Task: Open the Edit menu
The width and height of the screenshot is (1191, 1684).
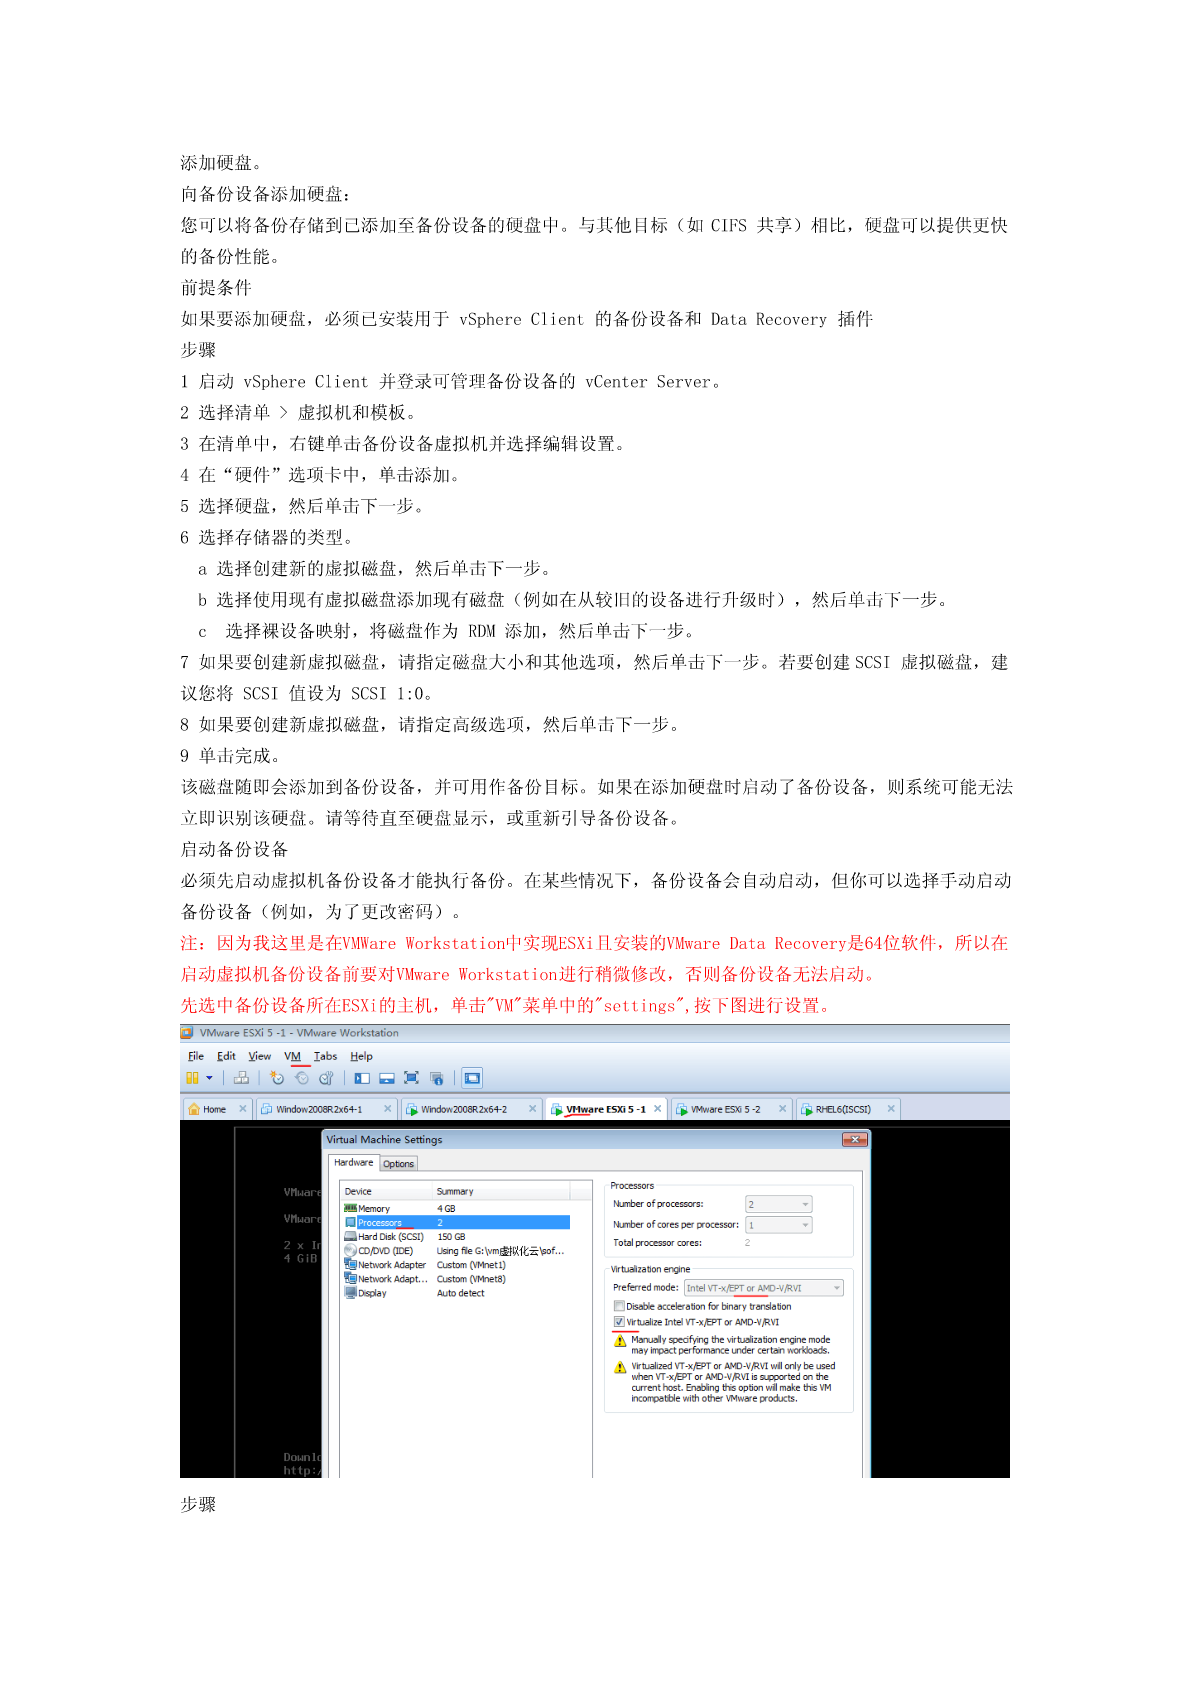Action: pyautogui.click(x=227, y=1056)
